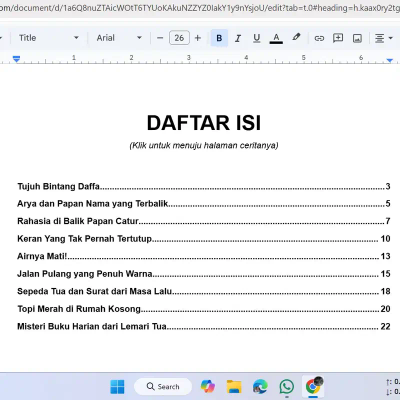400x400 pixels.
Task: Open the Title paragraph style dropdown
Action: click(x=49, y=38)
